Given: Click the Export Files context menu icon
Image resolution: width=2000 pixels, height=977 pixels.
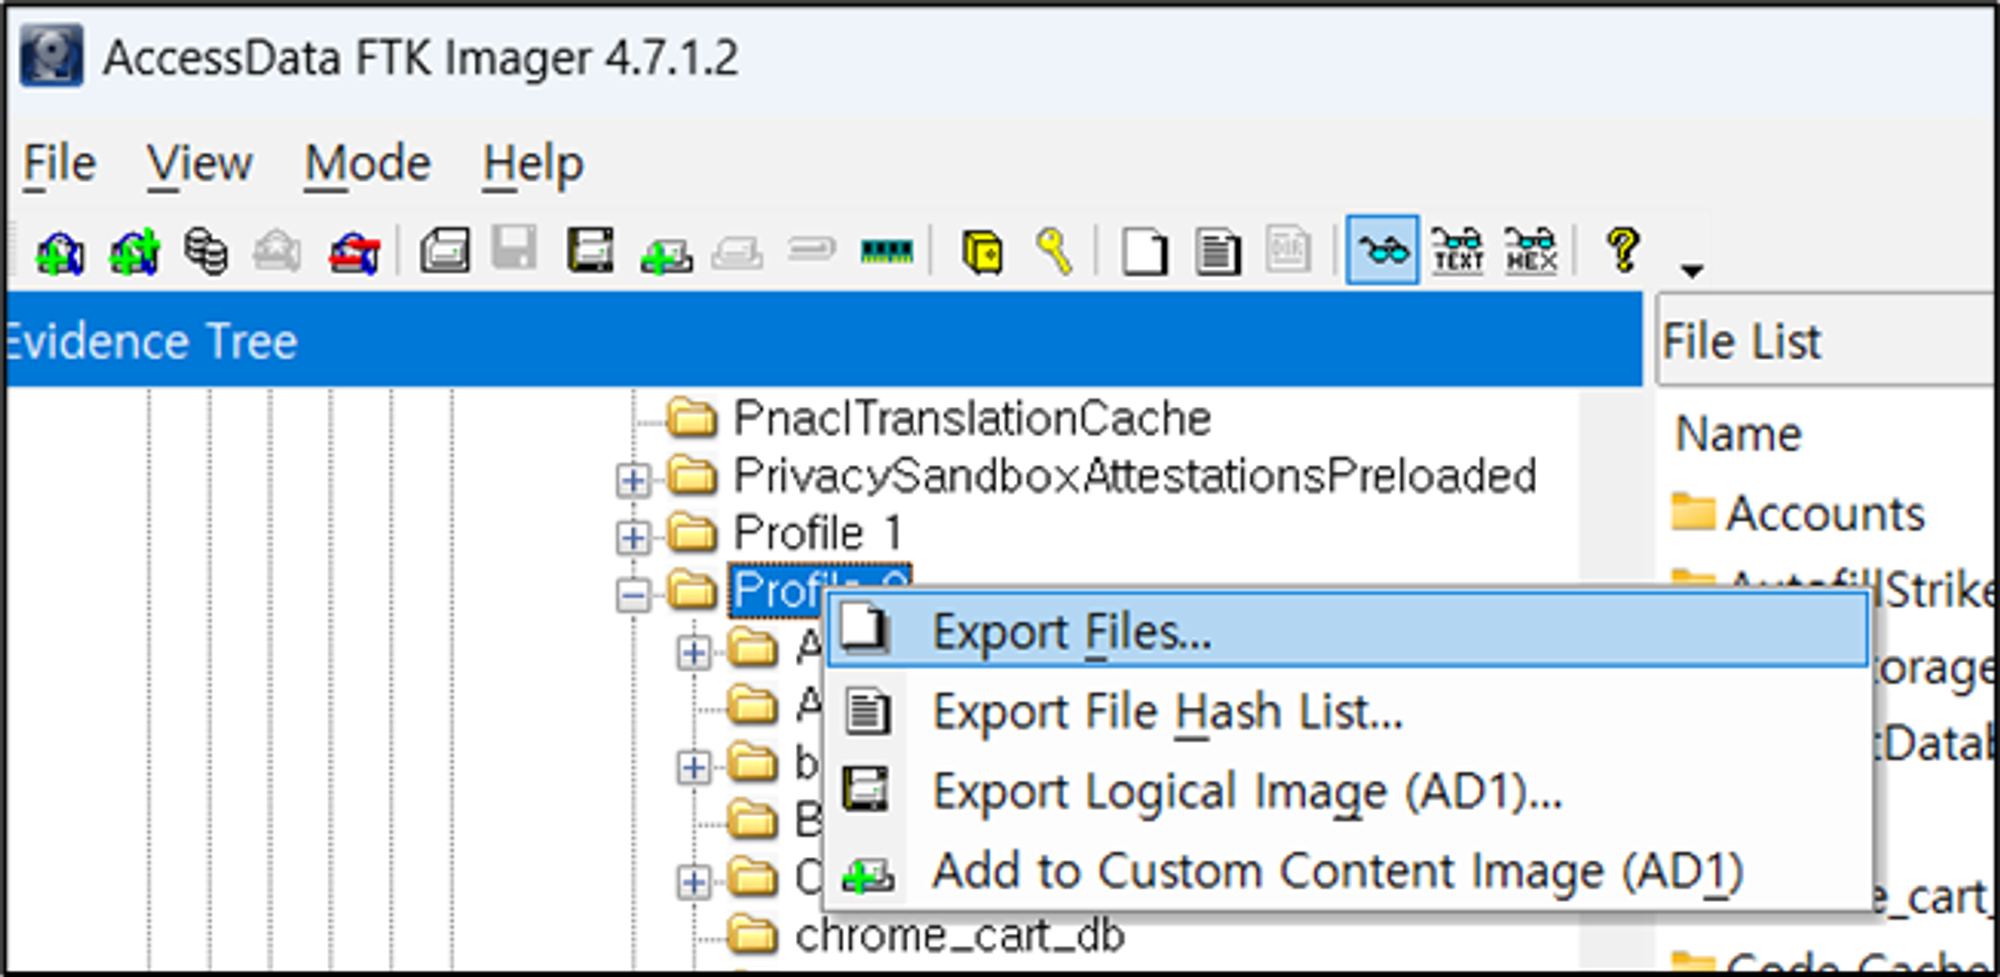Looking at the screenshot, I should (x=864, y=630).
